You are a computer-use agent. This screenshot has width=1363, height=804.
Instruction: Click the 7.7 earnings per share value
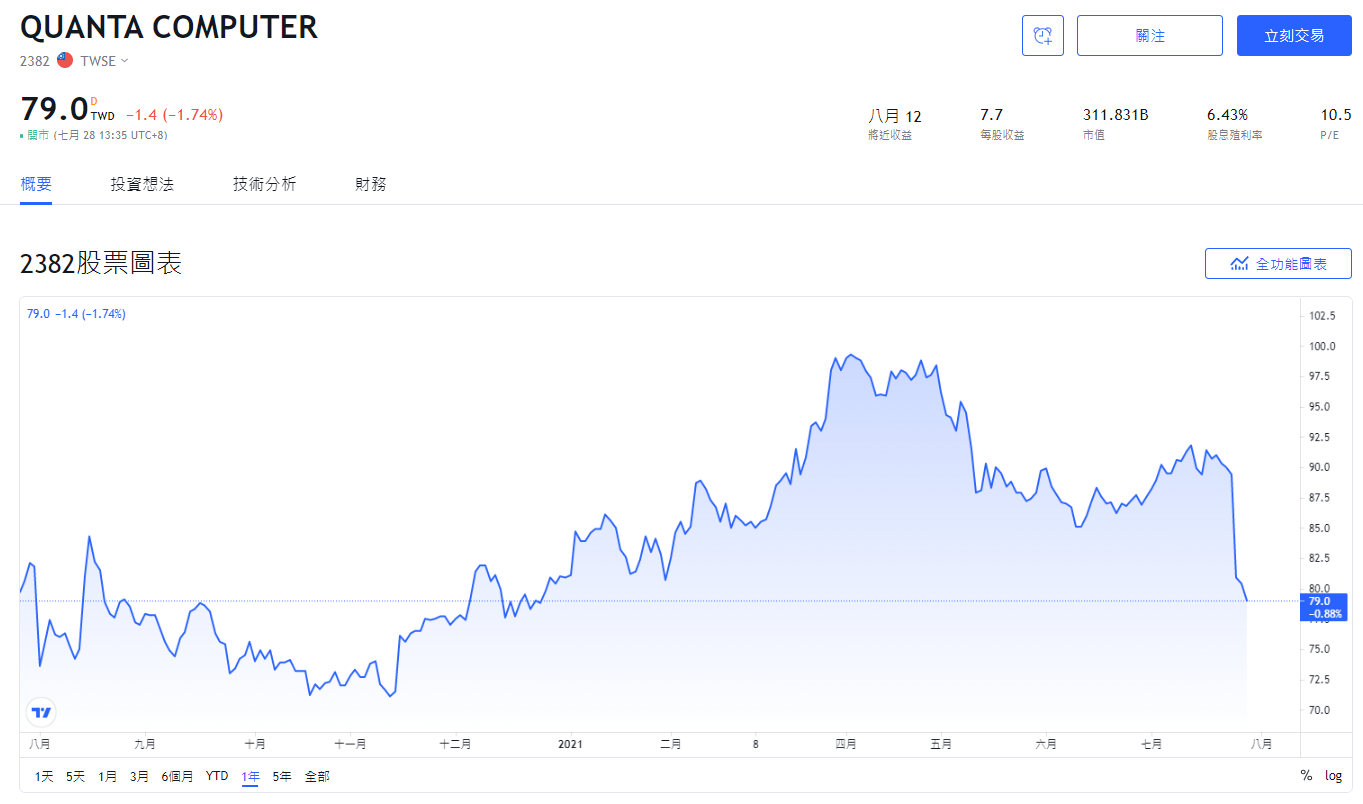[x=991, y=115]
